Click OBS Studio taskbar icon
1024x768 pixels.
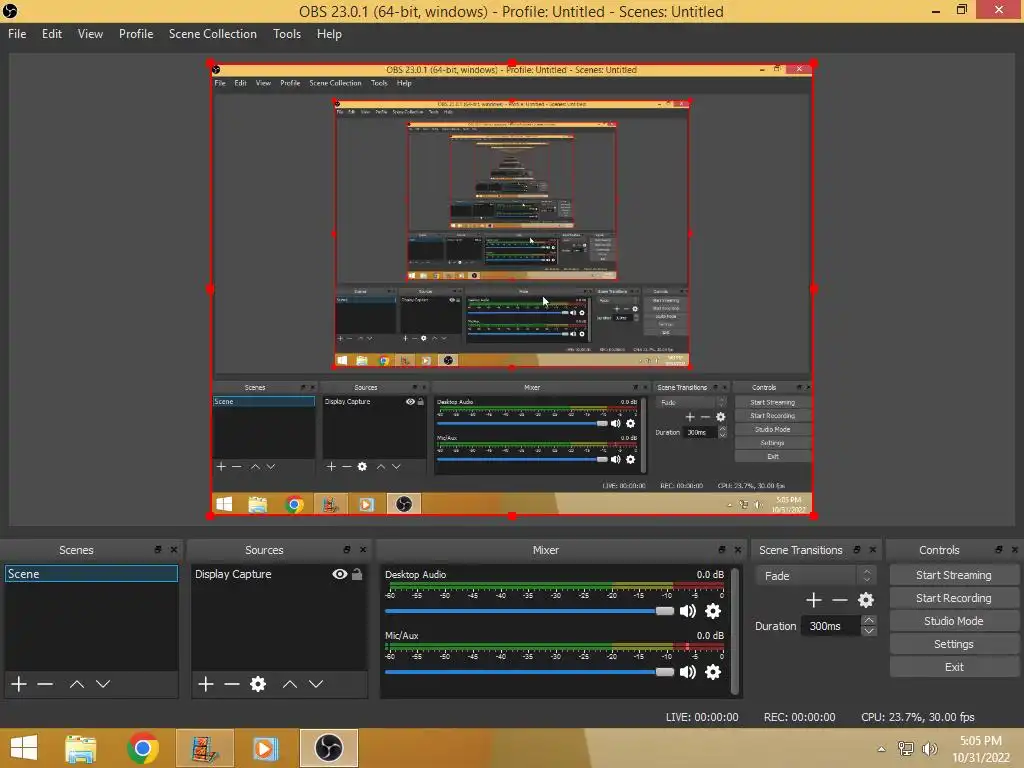click(328, 748)
